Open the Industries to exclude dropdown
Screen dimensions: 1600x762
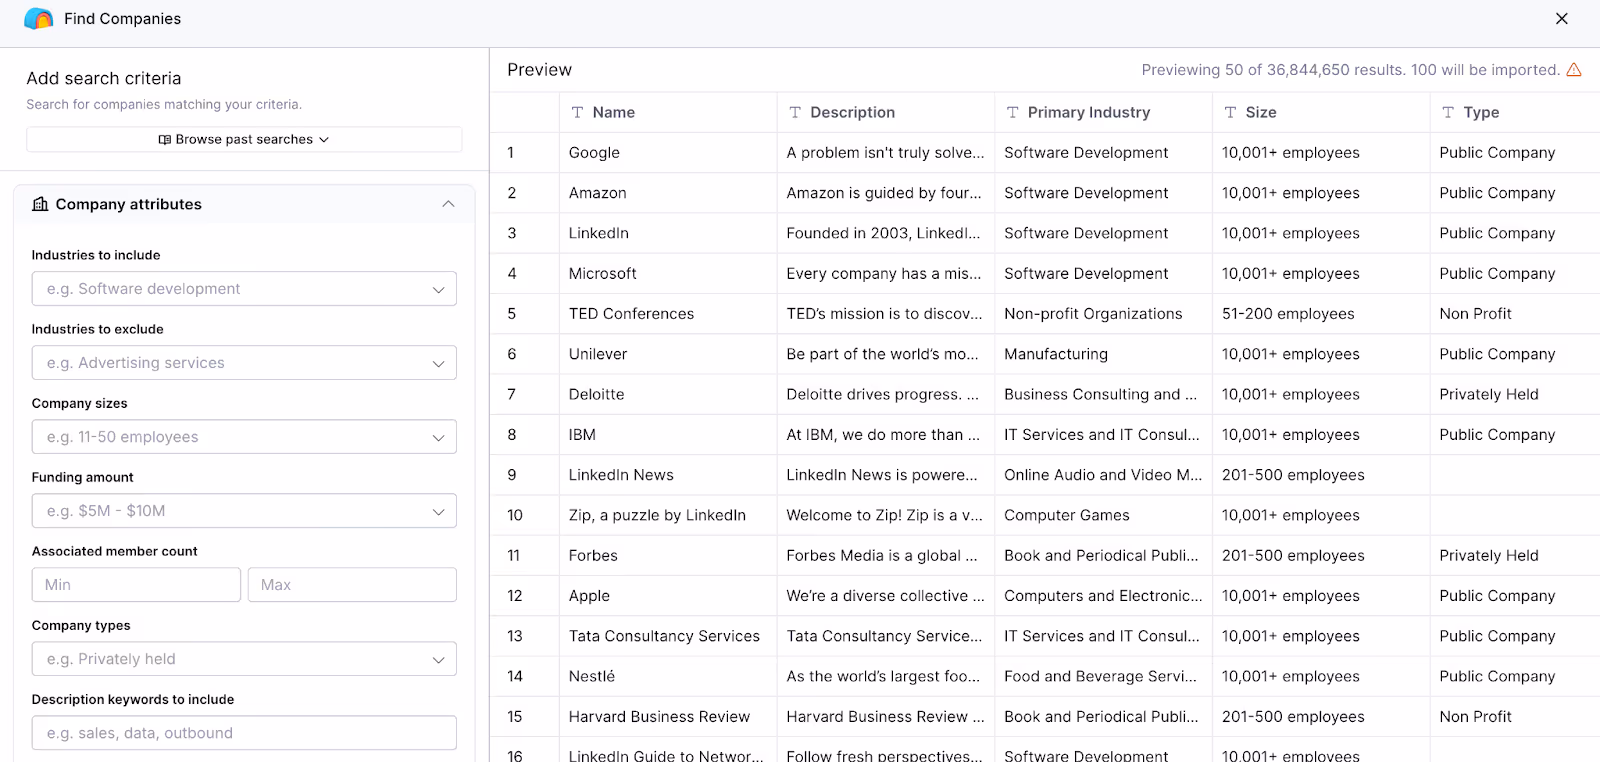(x=244, y=363)
